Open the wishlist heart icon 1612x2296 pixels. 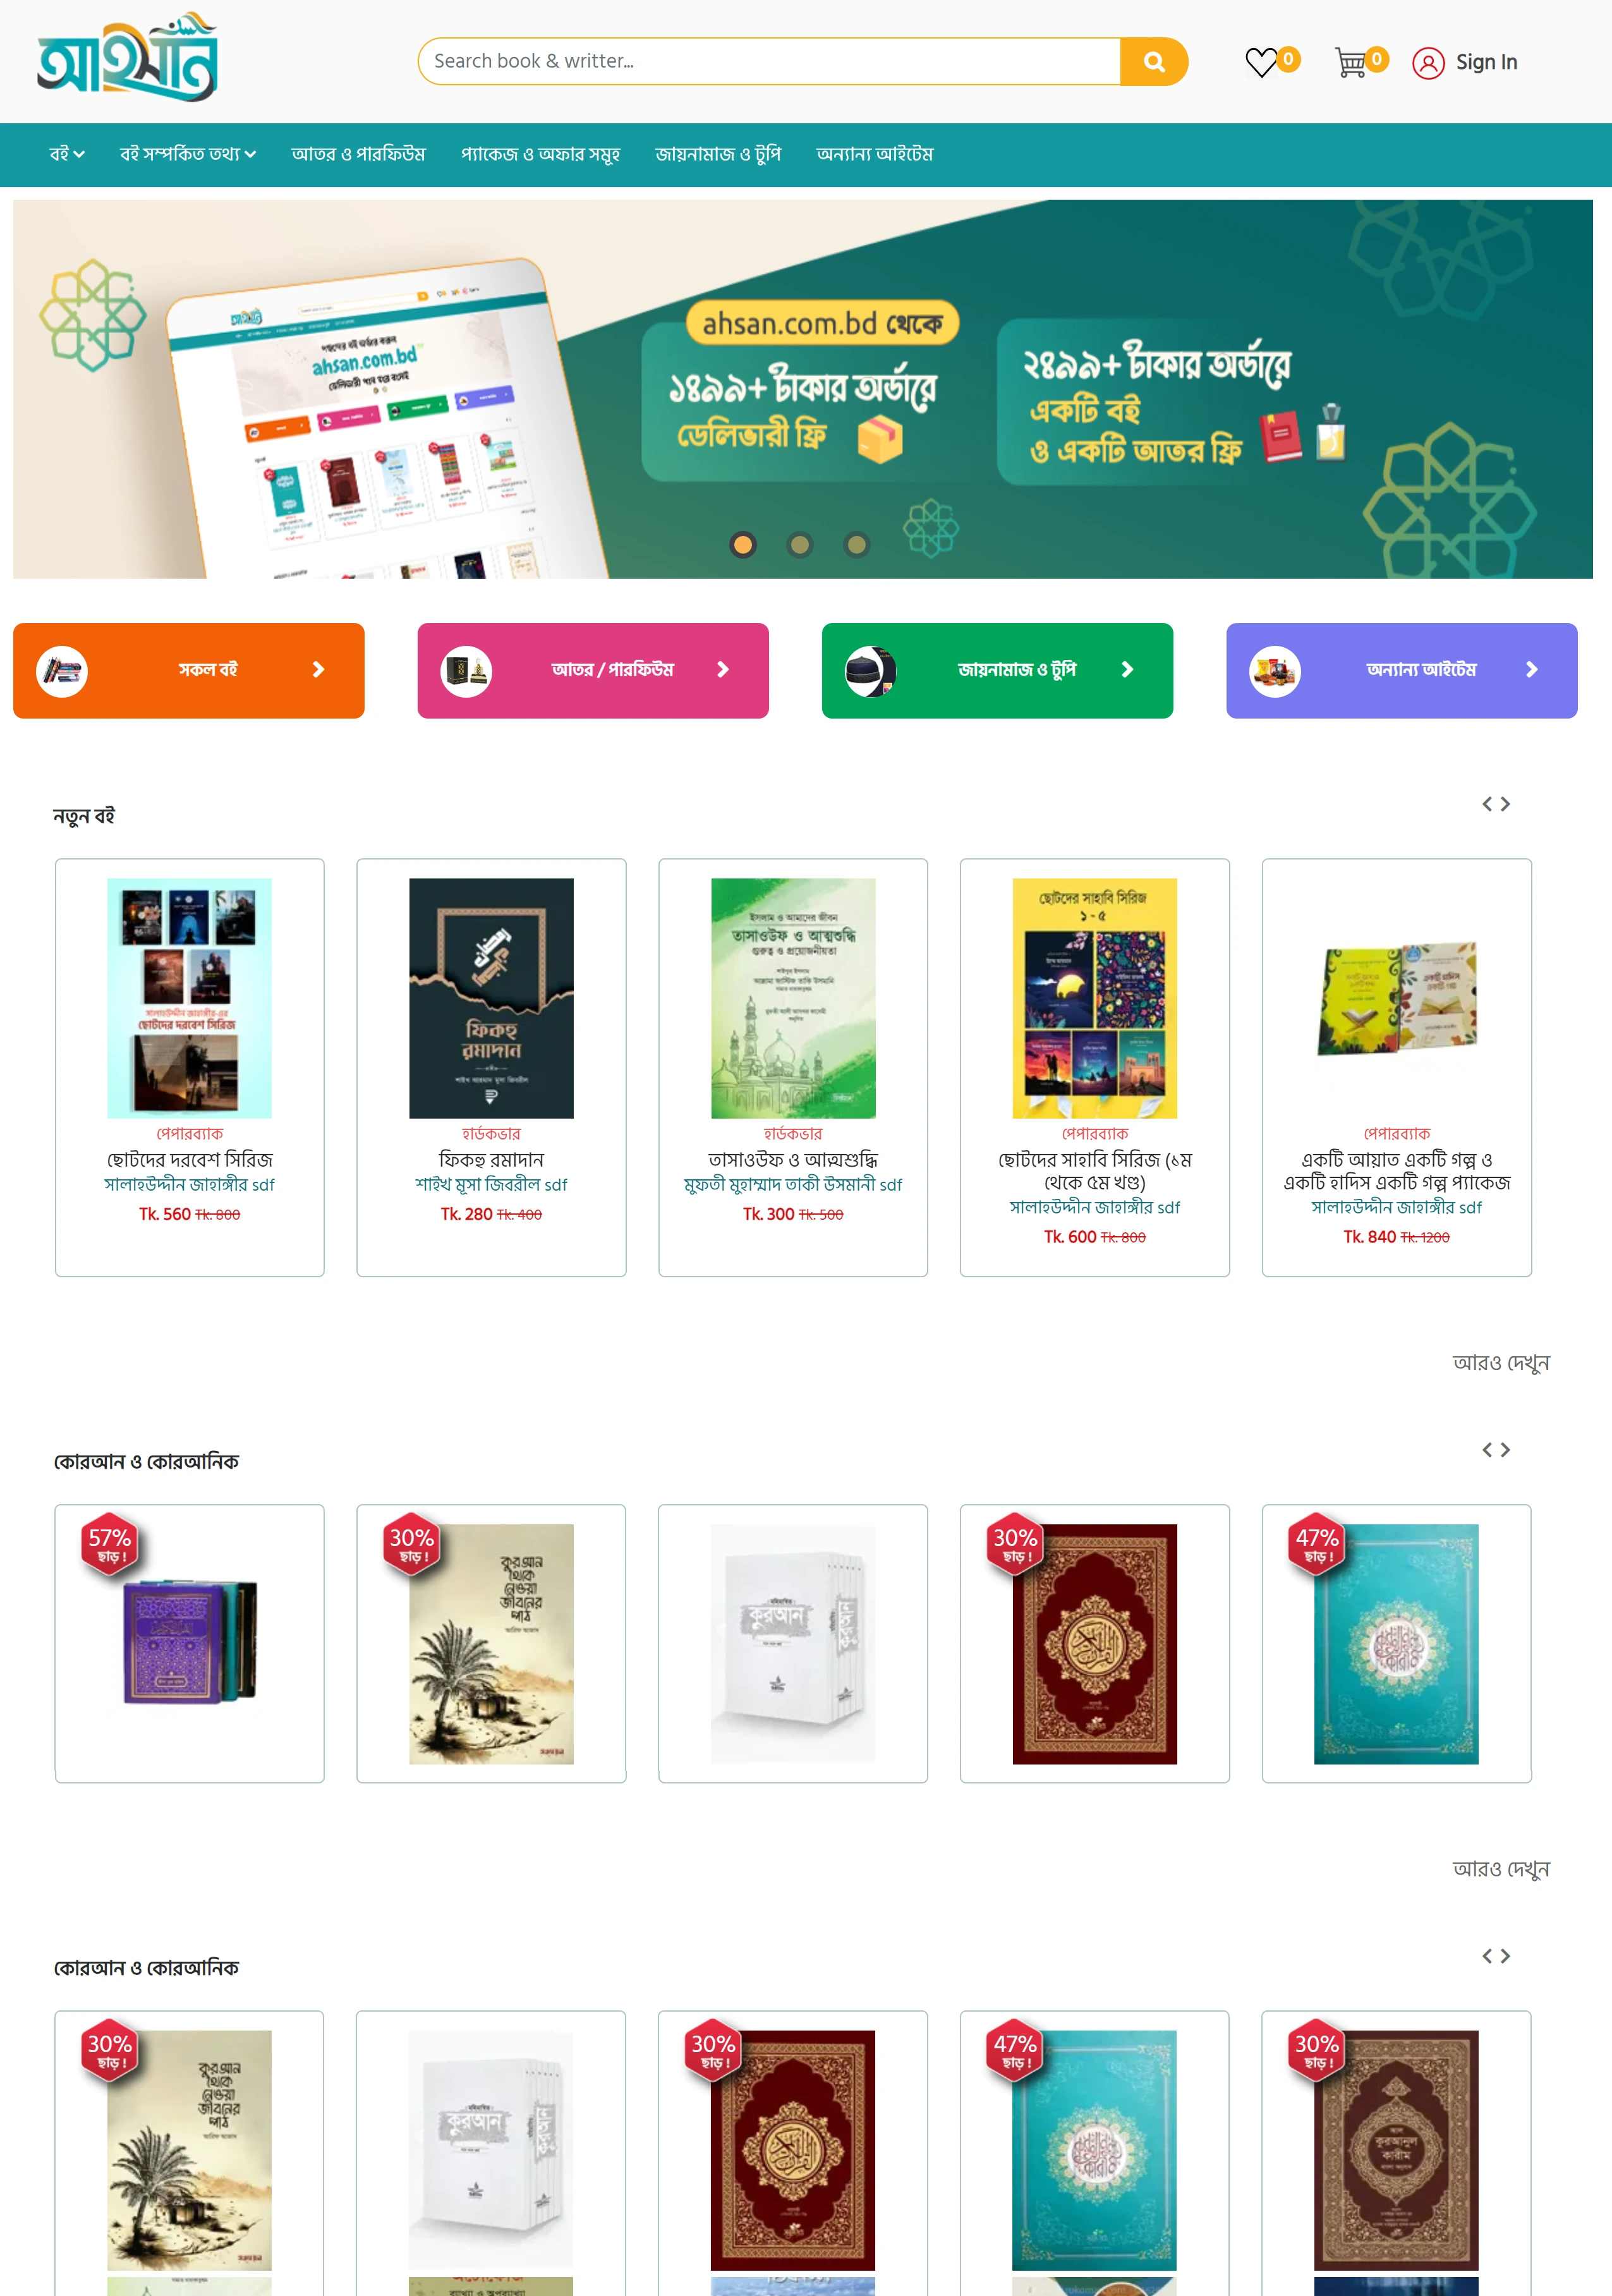coord(1261,62)
